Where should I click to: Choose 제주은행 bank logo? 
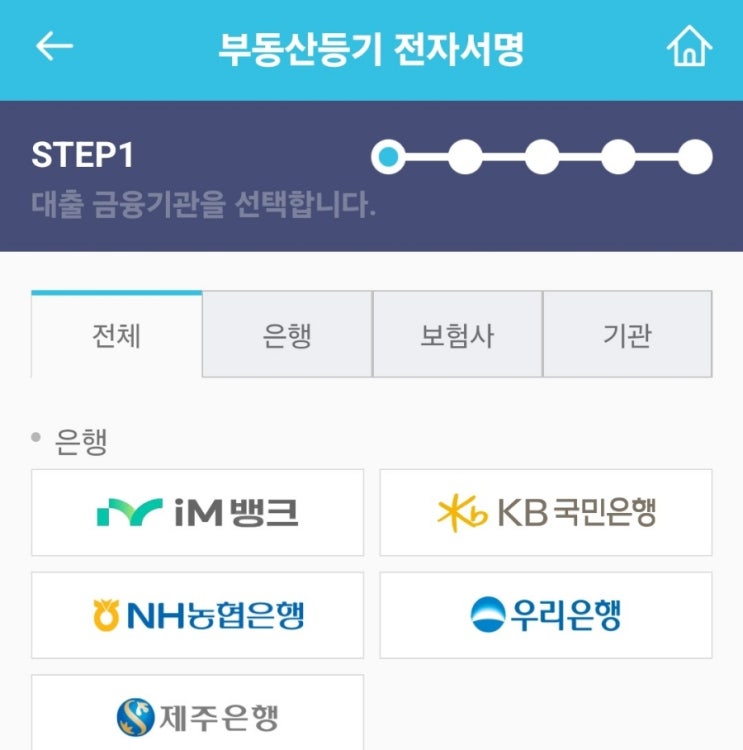click(198, 713)
